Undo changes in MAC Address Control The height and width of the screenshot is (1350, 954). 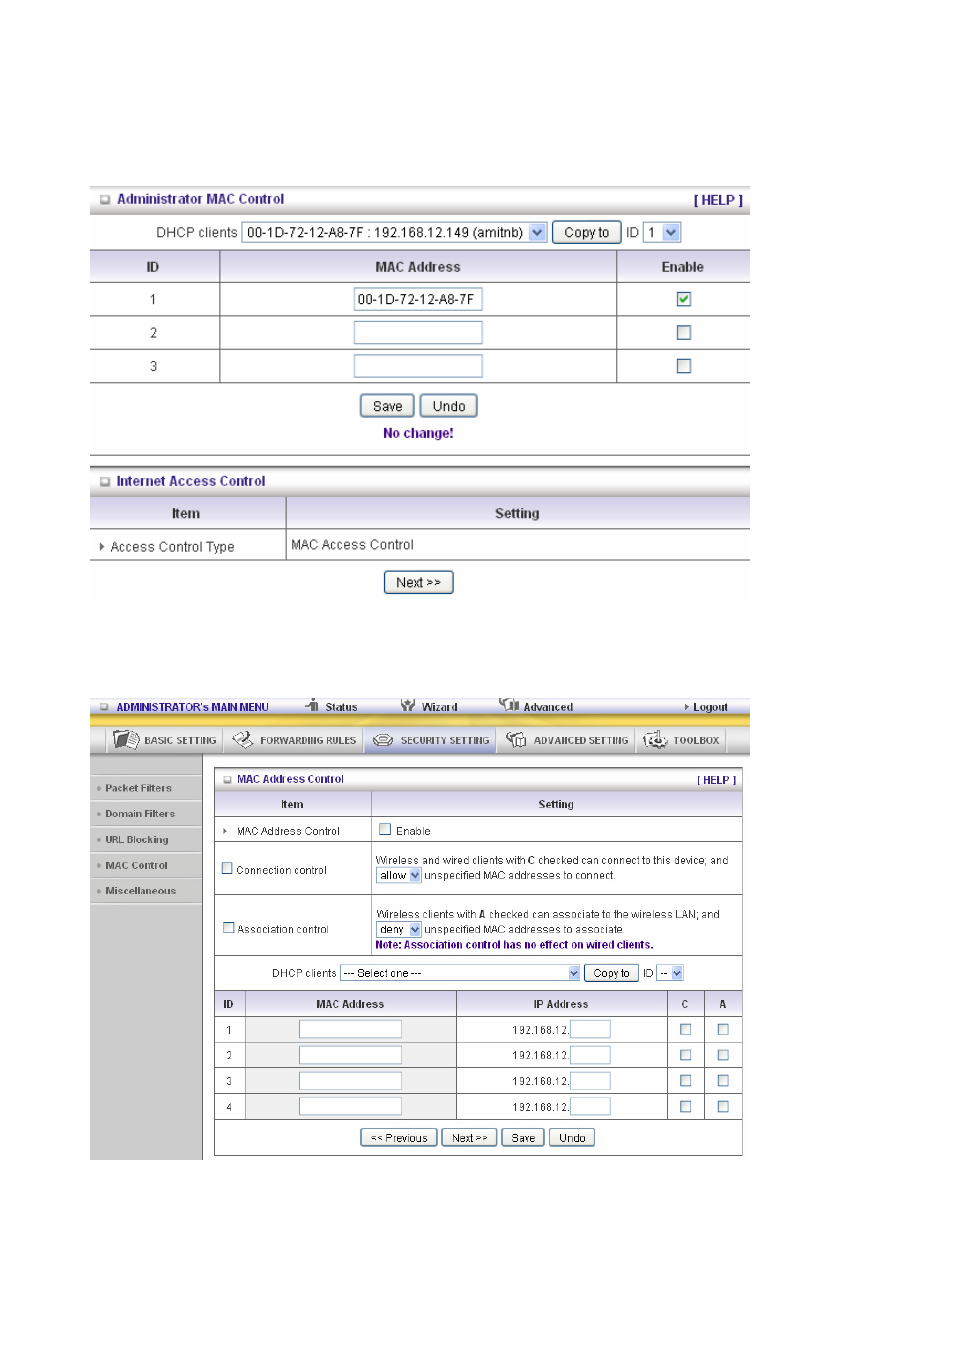point(572,1138)
